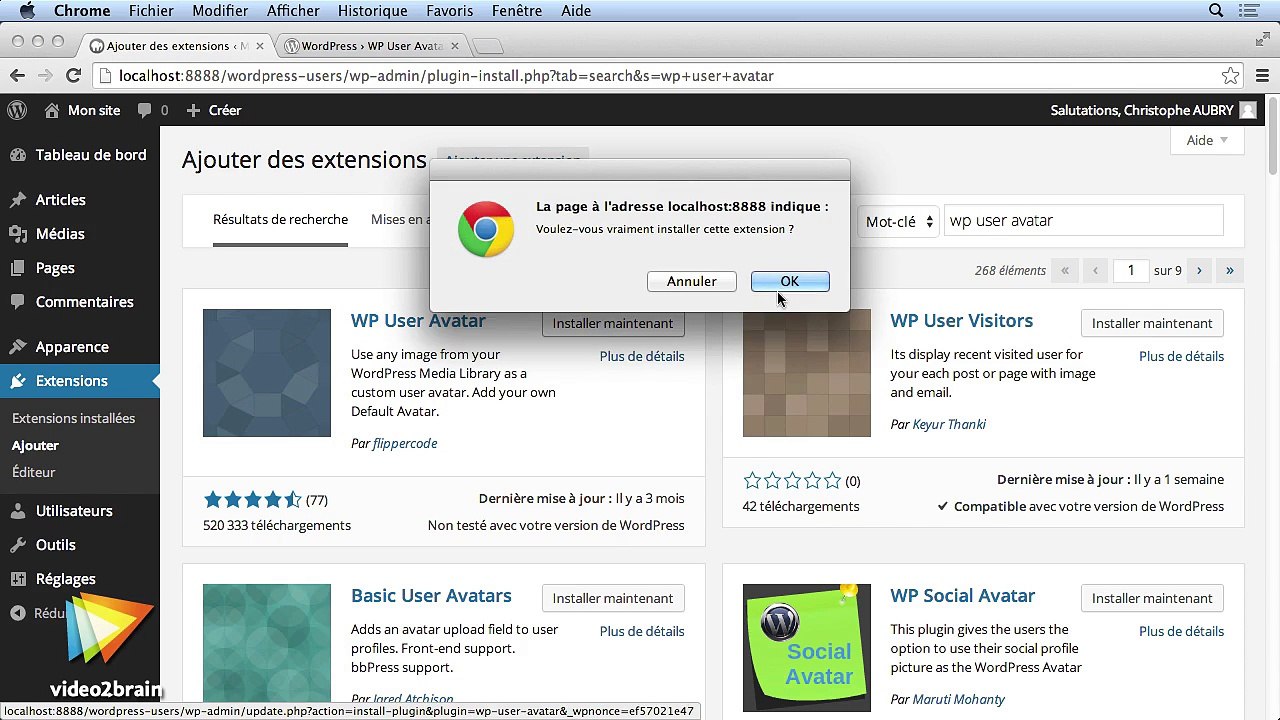Click WP User Avatar thumbnail

(x=267, y=373)
